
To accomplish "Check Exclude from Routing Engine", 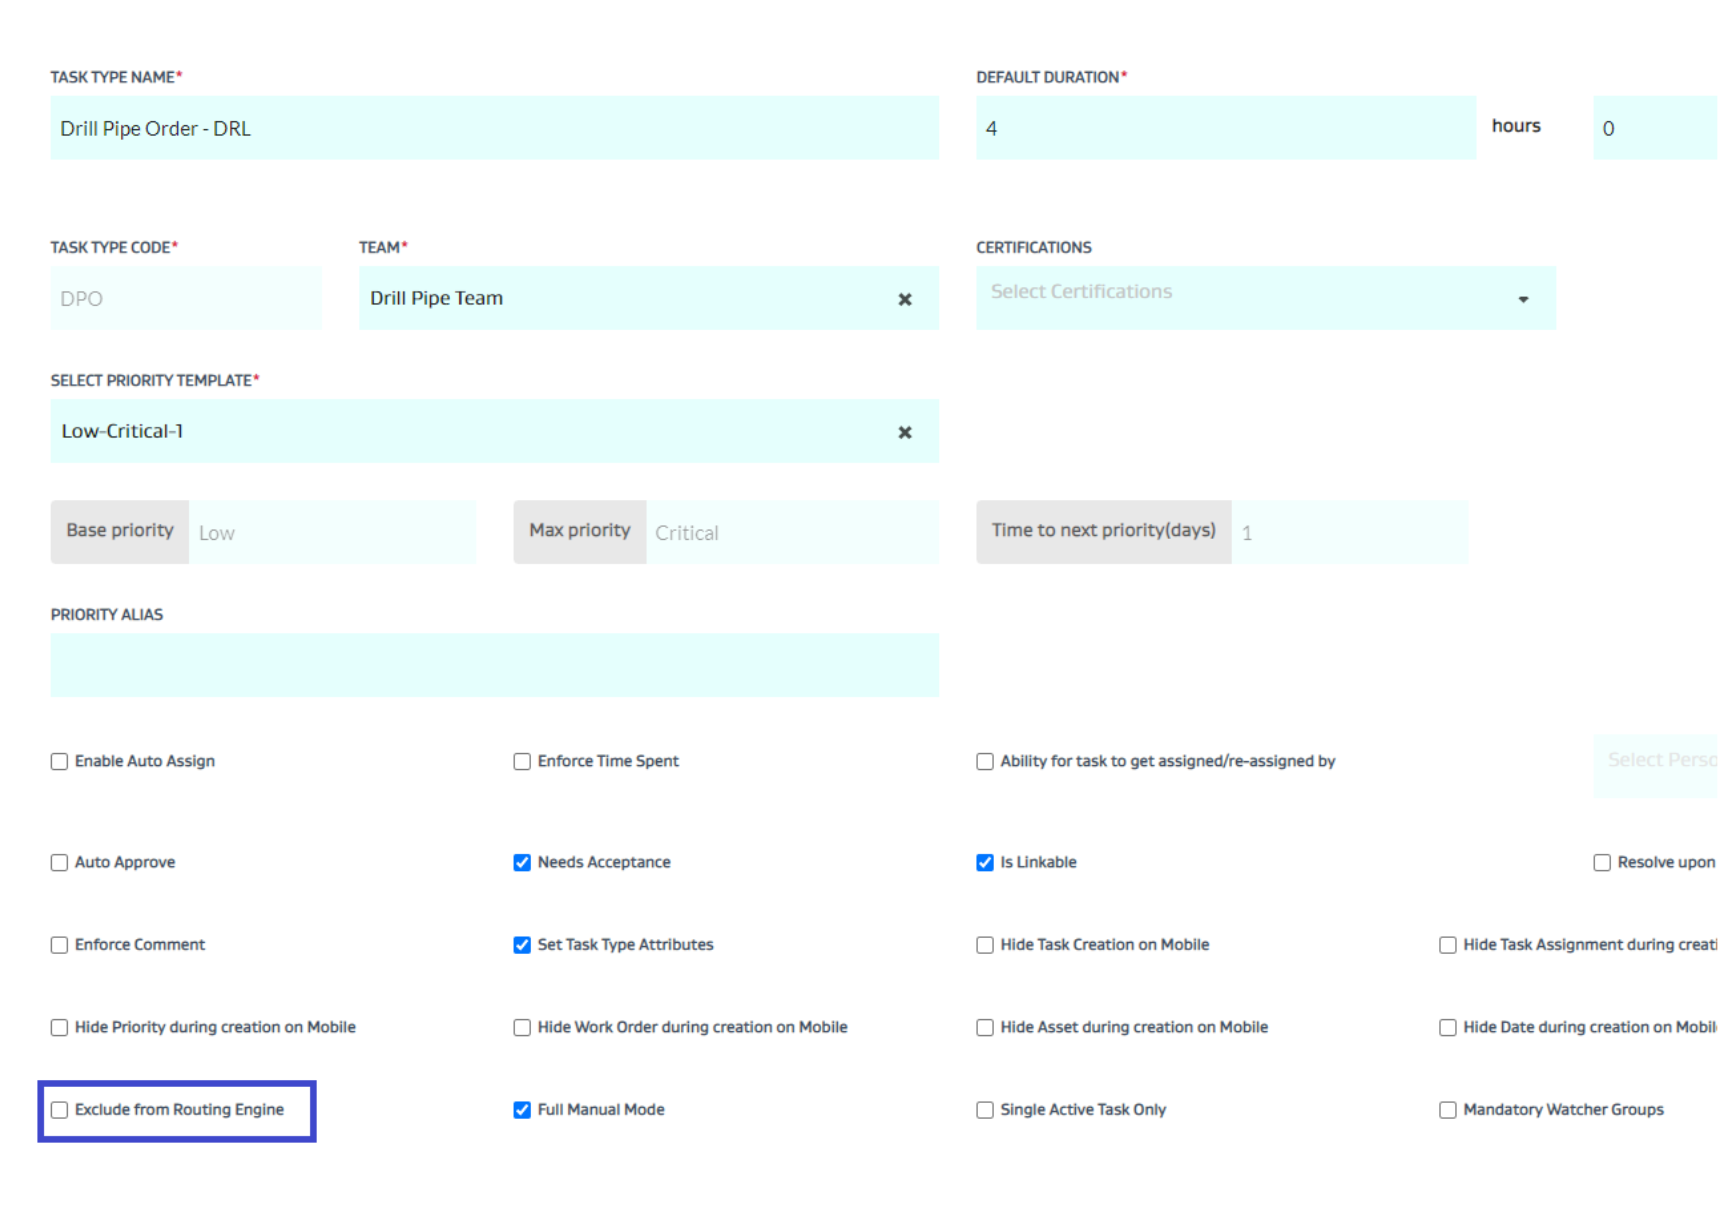I will pos(60,1110).
